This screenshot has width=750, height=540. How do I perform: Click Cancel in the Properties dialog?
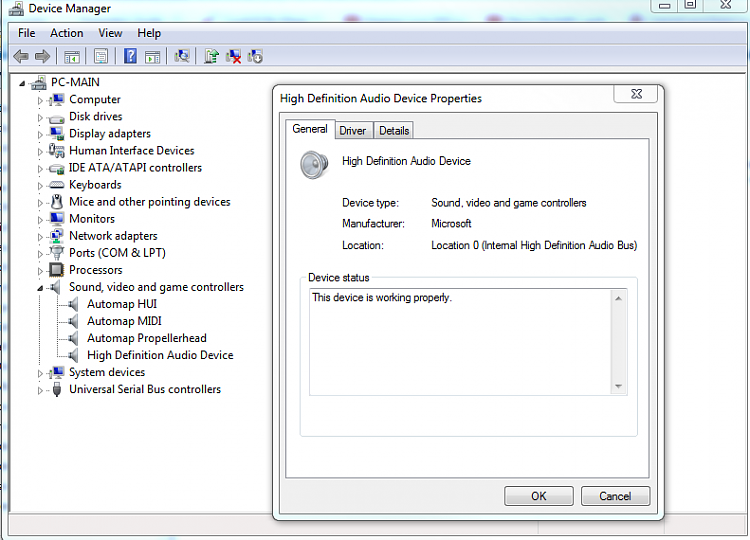[615, 496]
